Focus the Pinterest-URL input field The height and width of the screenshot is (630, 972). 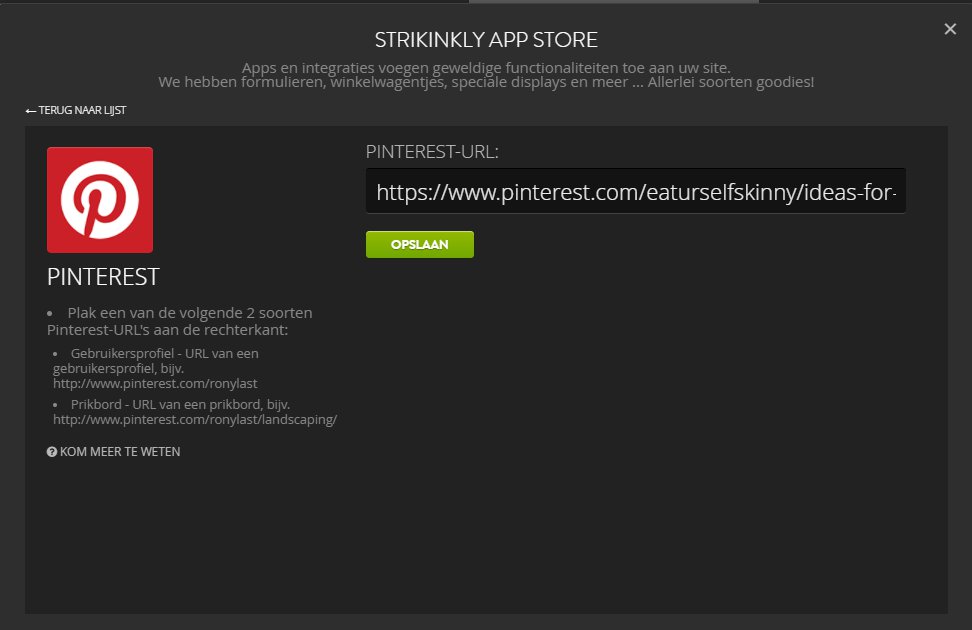(635, 191)
